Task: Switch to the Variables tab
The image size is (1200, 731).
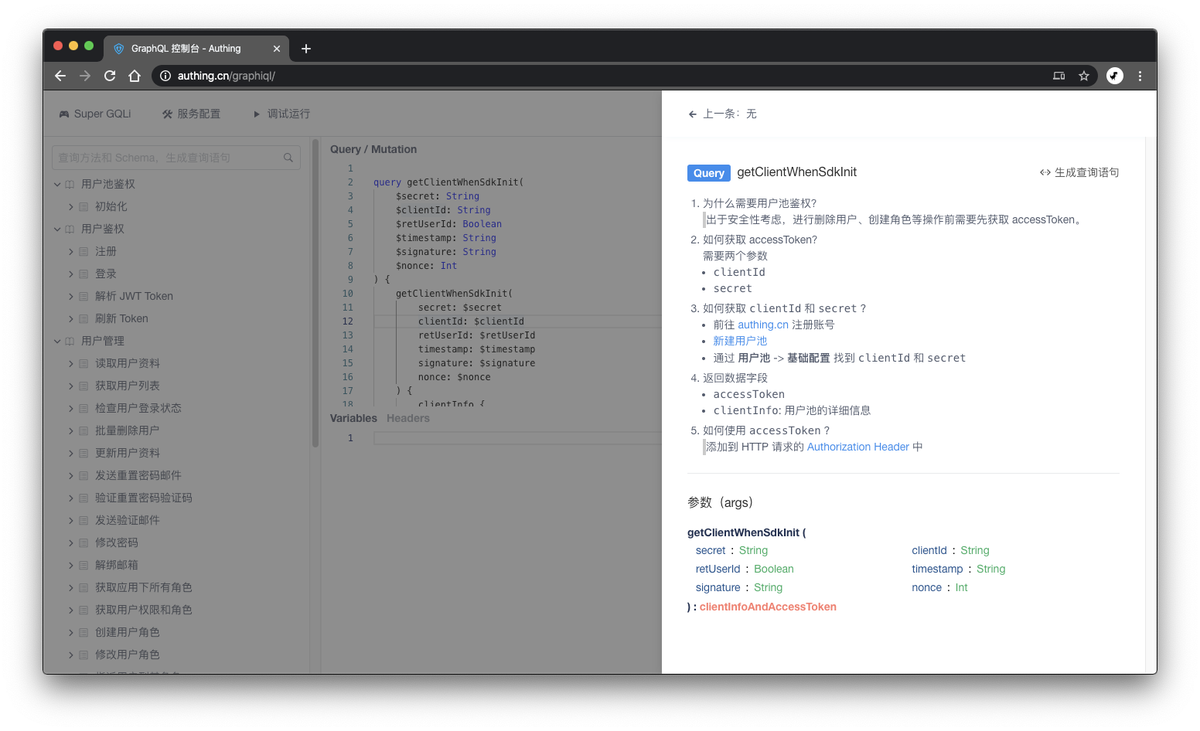Action: point(354,418)
